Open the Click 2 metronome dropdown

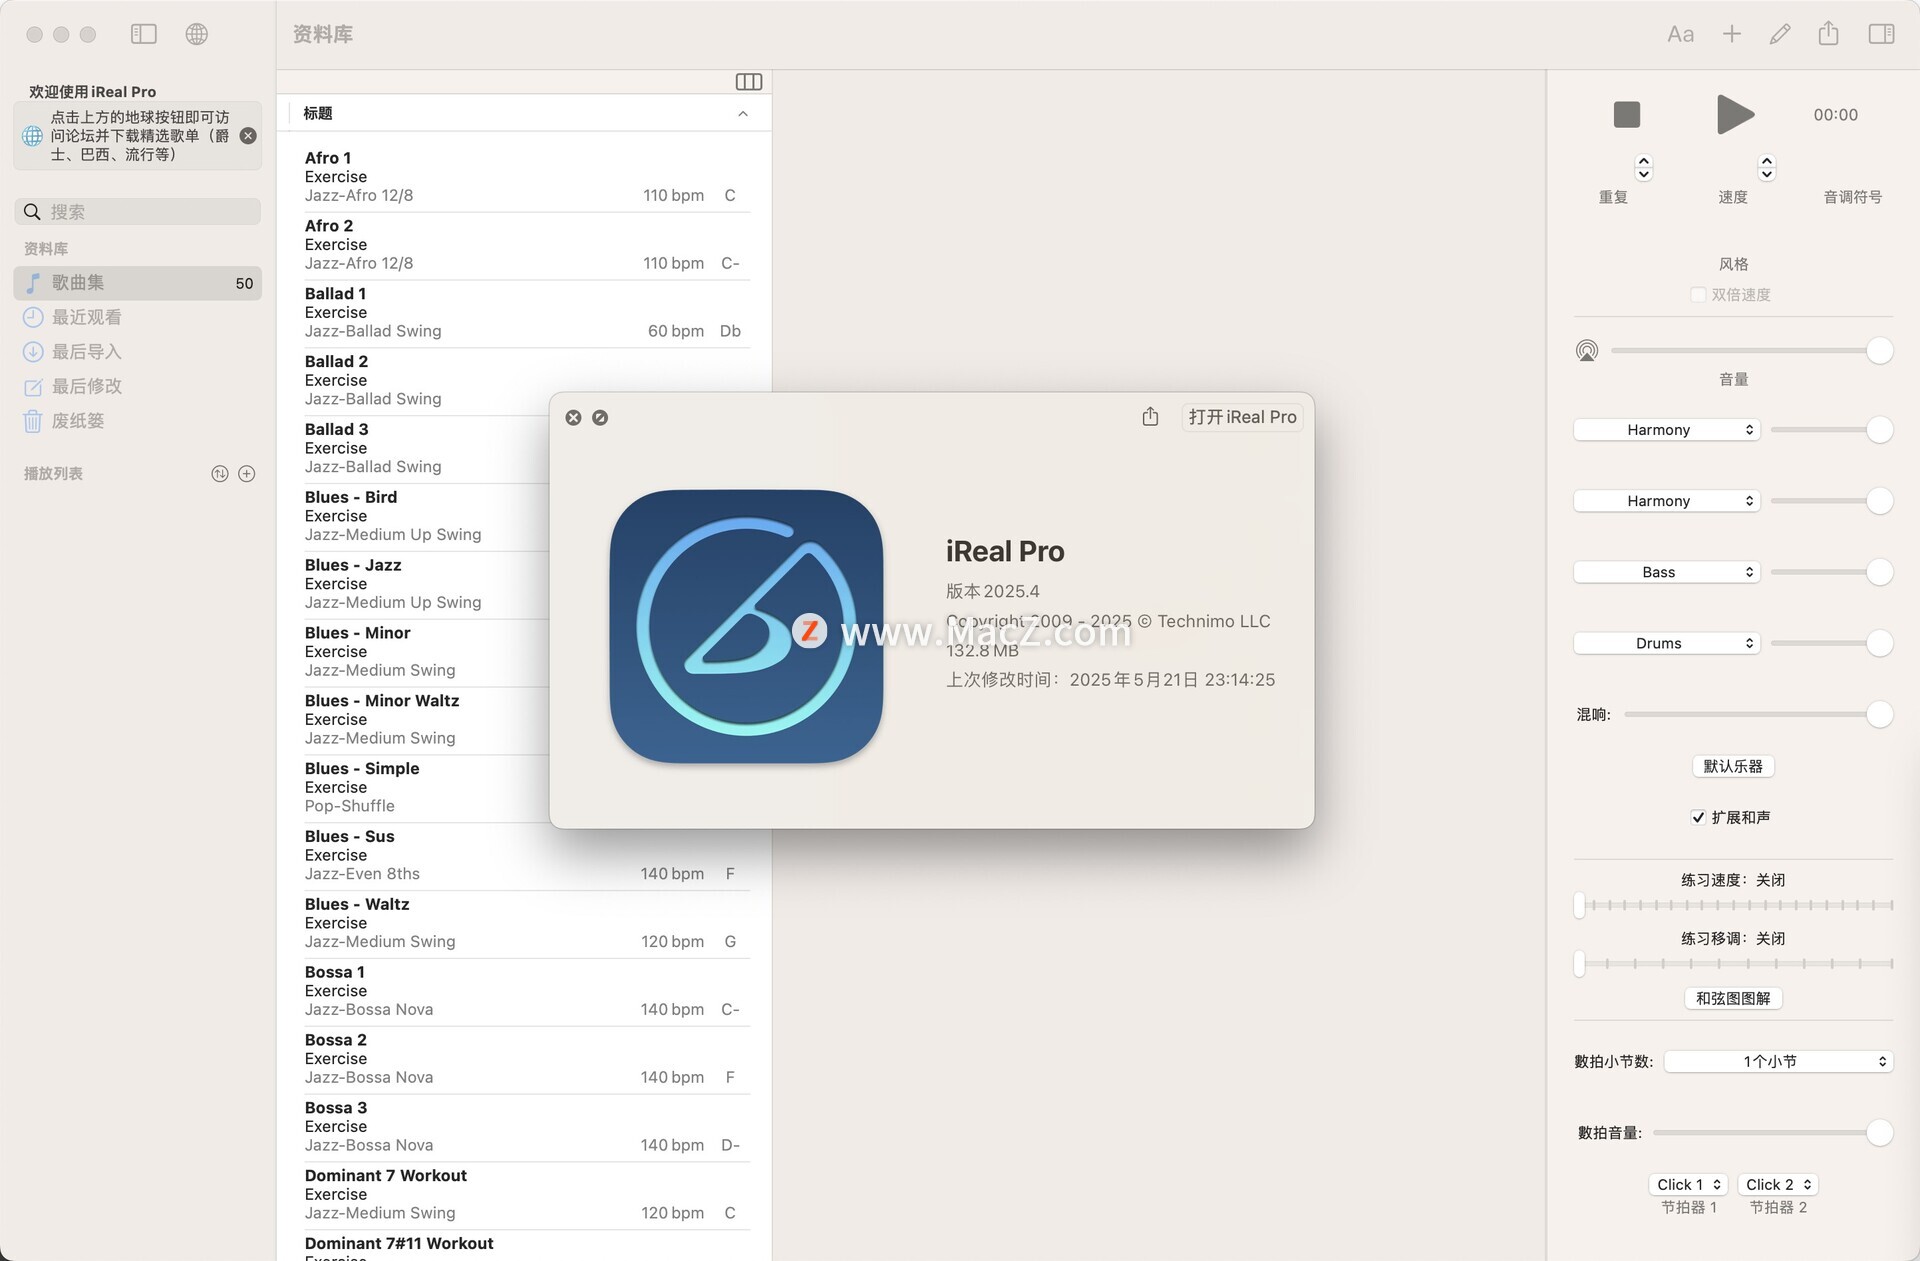tap(1778, 1185)
